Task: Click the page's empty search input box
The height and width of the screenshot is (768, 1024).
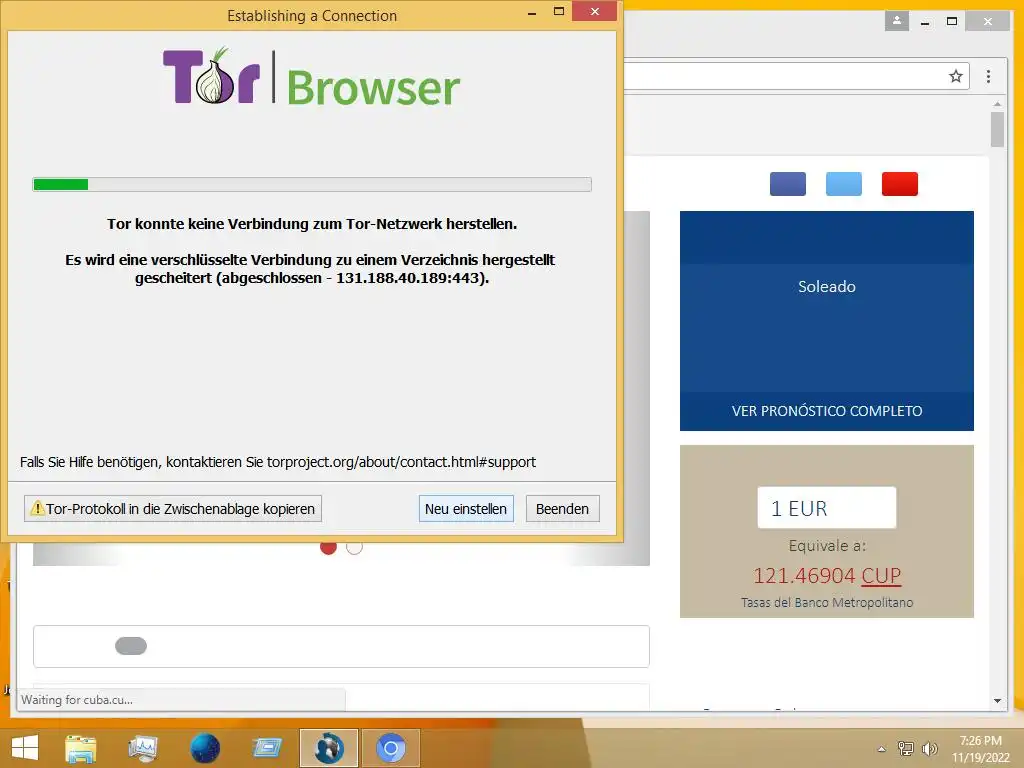Action: tap(342, 647)
